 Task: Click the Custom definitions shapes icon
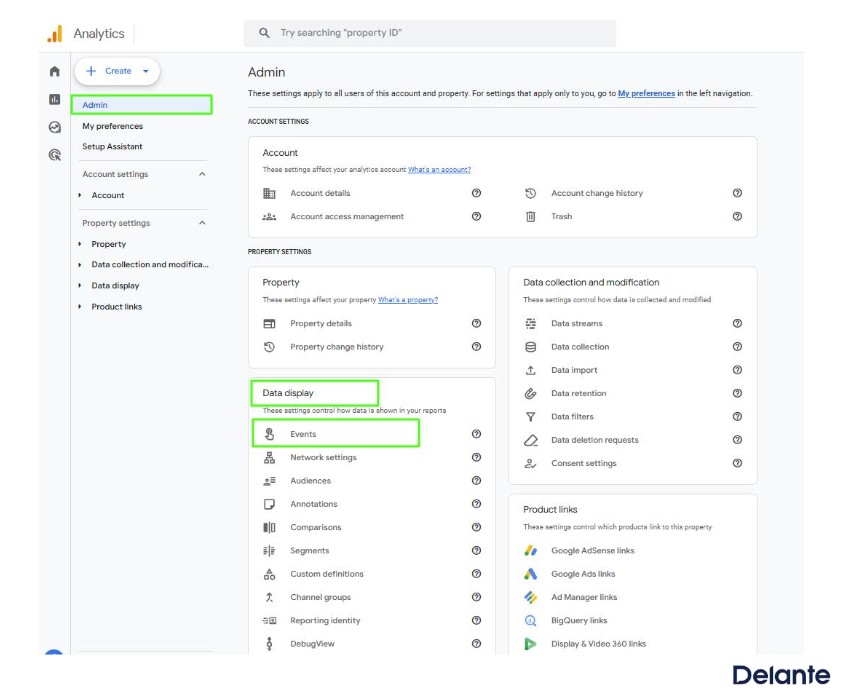pyautogui.click(x=269, y=574)
